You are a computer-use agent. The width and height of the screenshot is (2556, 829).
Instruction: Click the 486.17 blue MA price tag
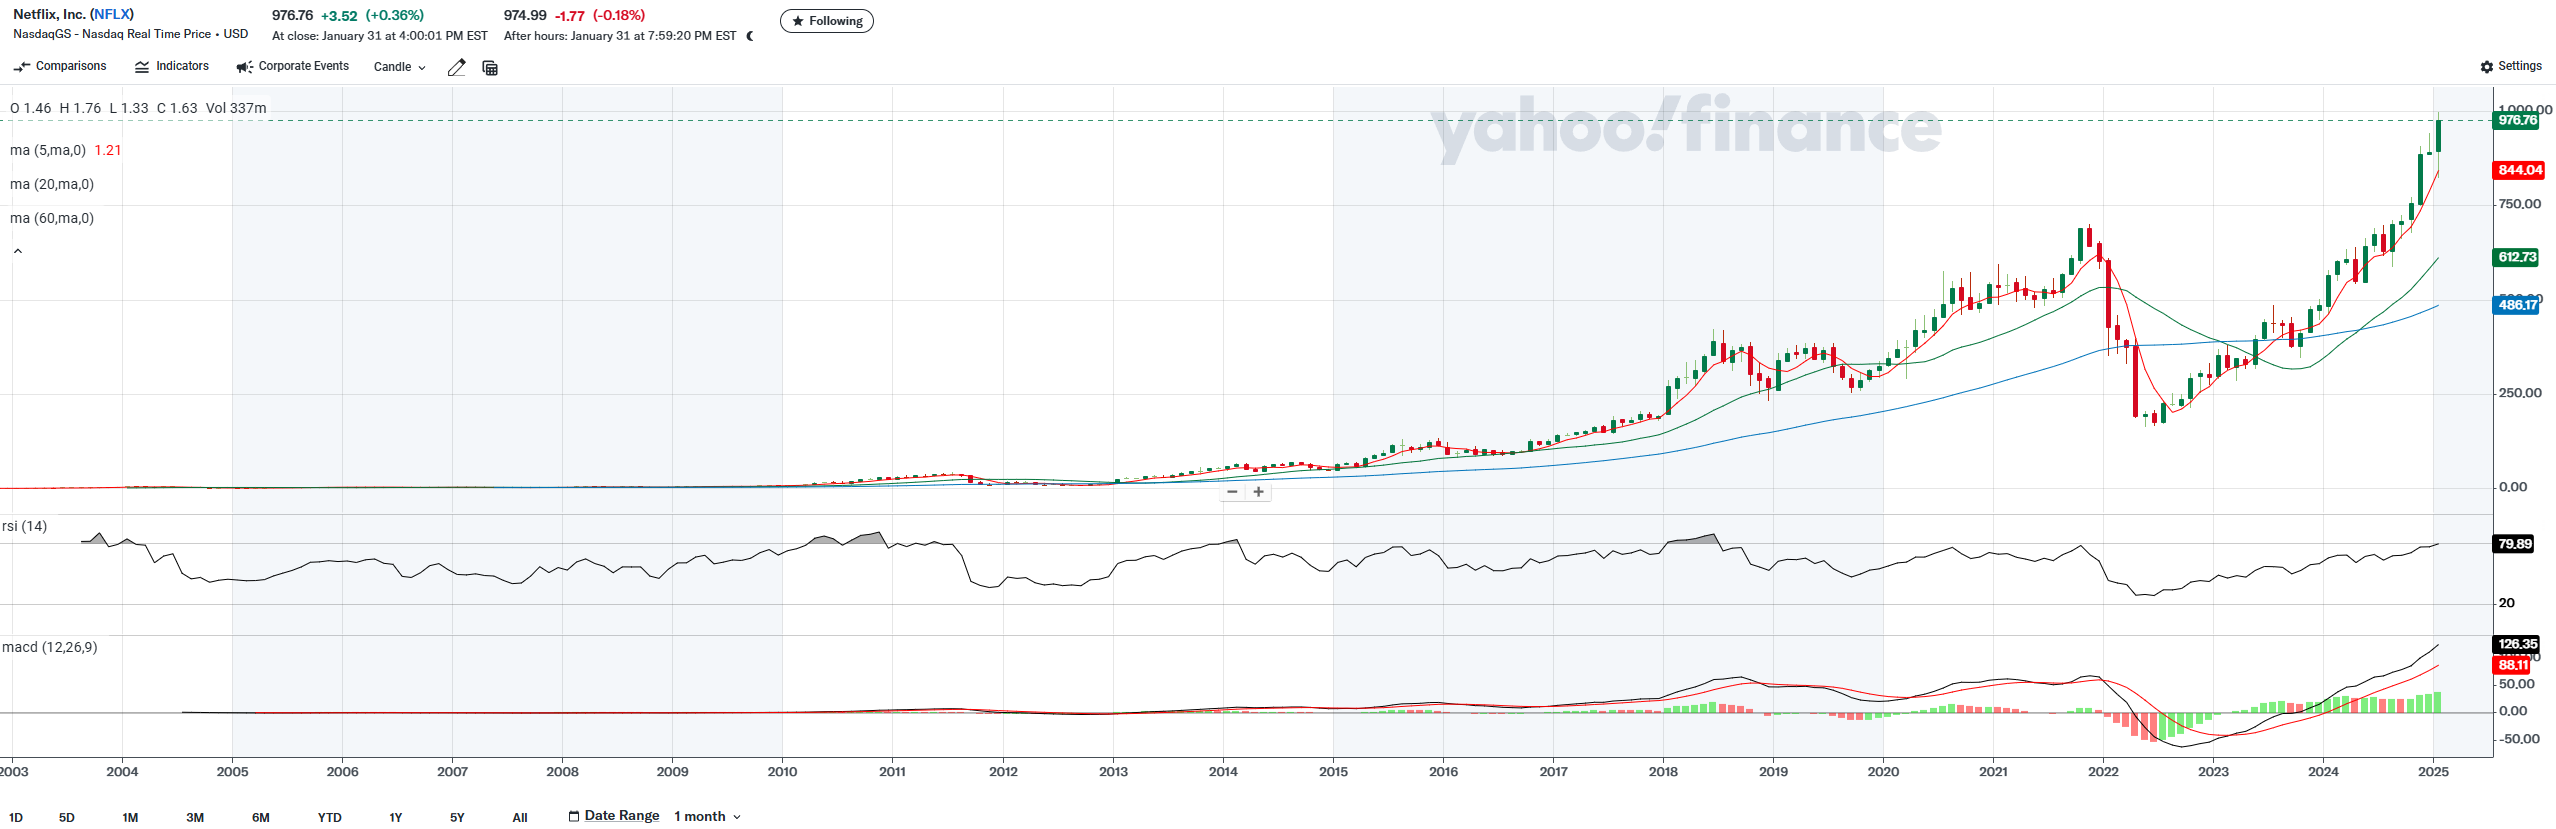click(2517, 305)
